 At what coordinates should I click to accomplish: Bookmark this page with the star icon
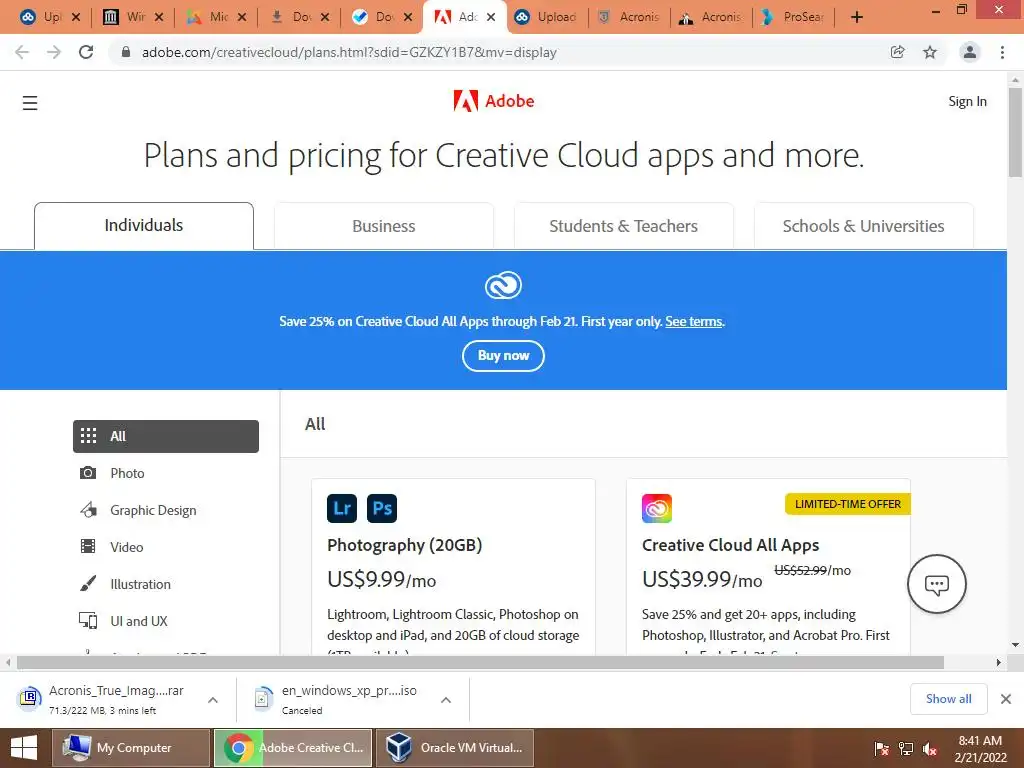point(930,52)
